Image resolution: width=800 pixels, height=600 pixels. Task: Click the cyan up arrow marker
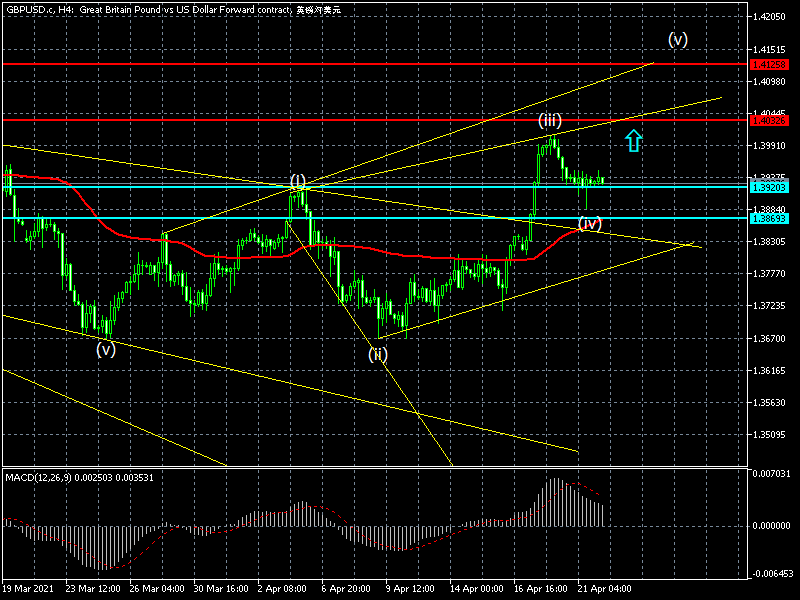point(633,140)
